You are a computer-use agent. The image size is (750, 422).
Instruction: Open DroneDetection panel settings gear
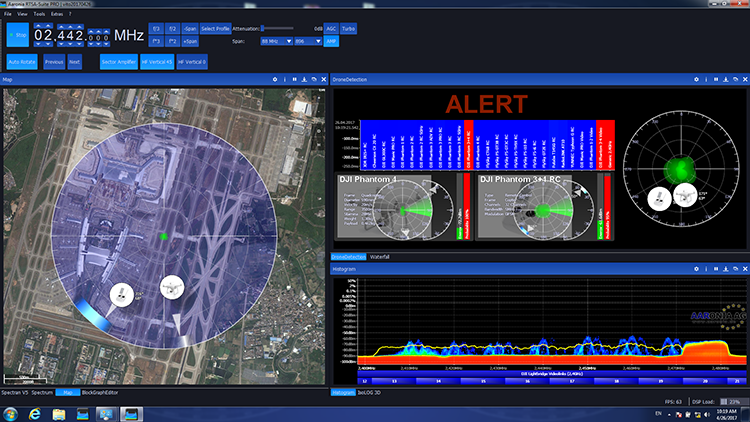(696, 79)
